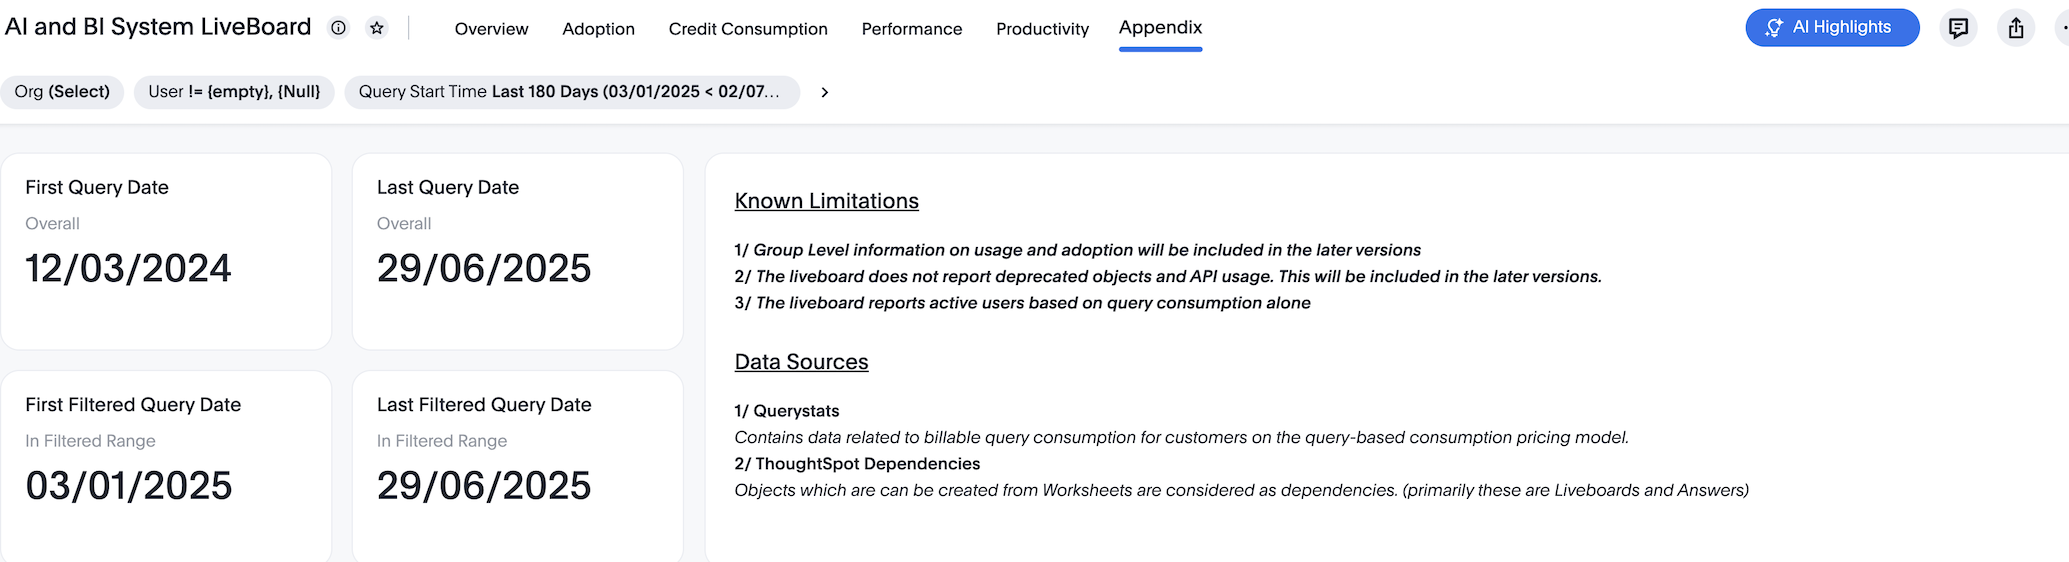Click the Known Limitations heading

[x=826, y=201]
